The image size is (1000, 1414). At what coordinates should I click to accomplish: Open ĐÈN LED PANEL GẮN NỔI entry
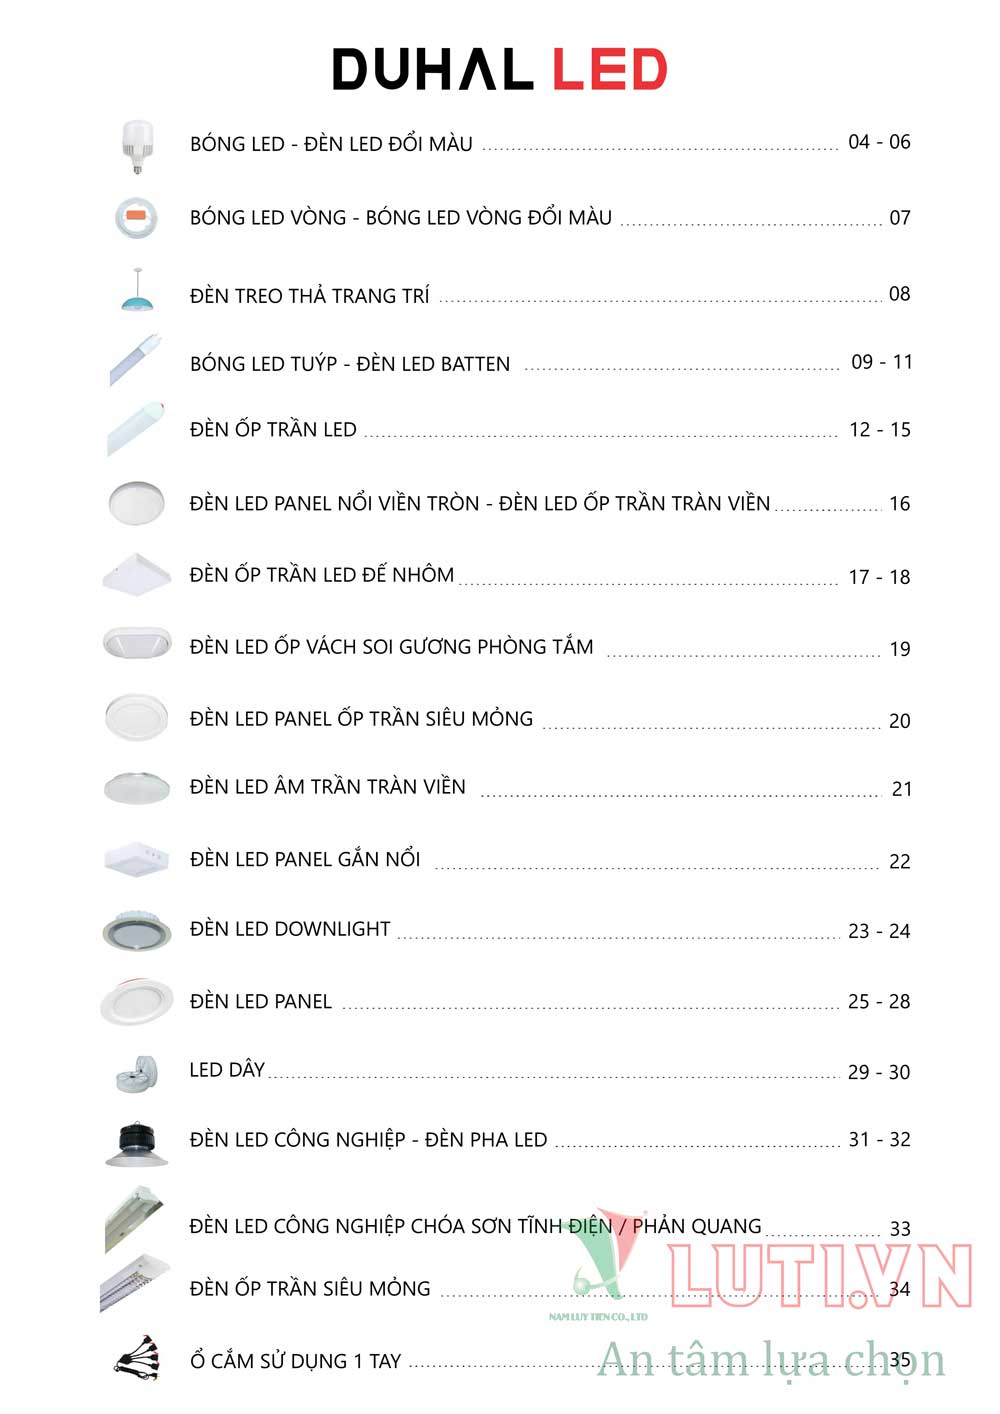click(x=305, y=859)
